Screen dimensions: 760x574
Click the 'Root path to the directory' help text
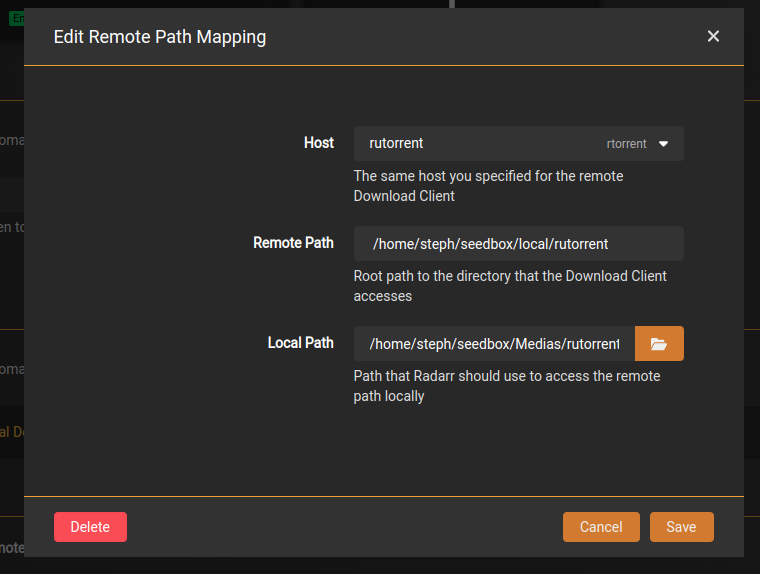pos(510,286)
